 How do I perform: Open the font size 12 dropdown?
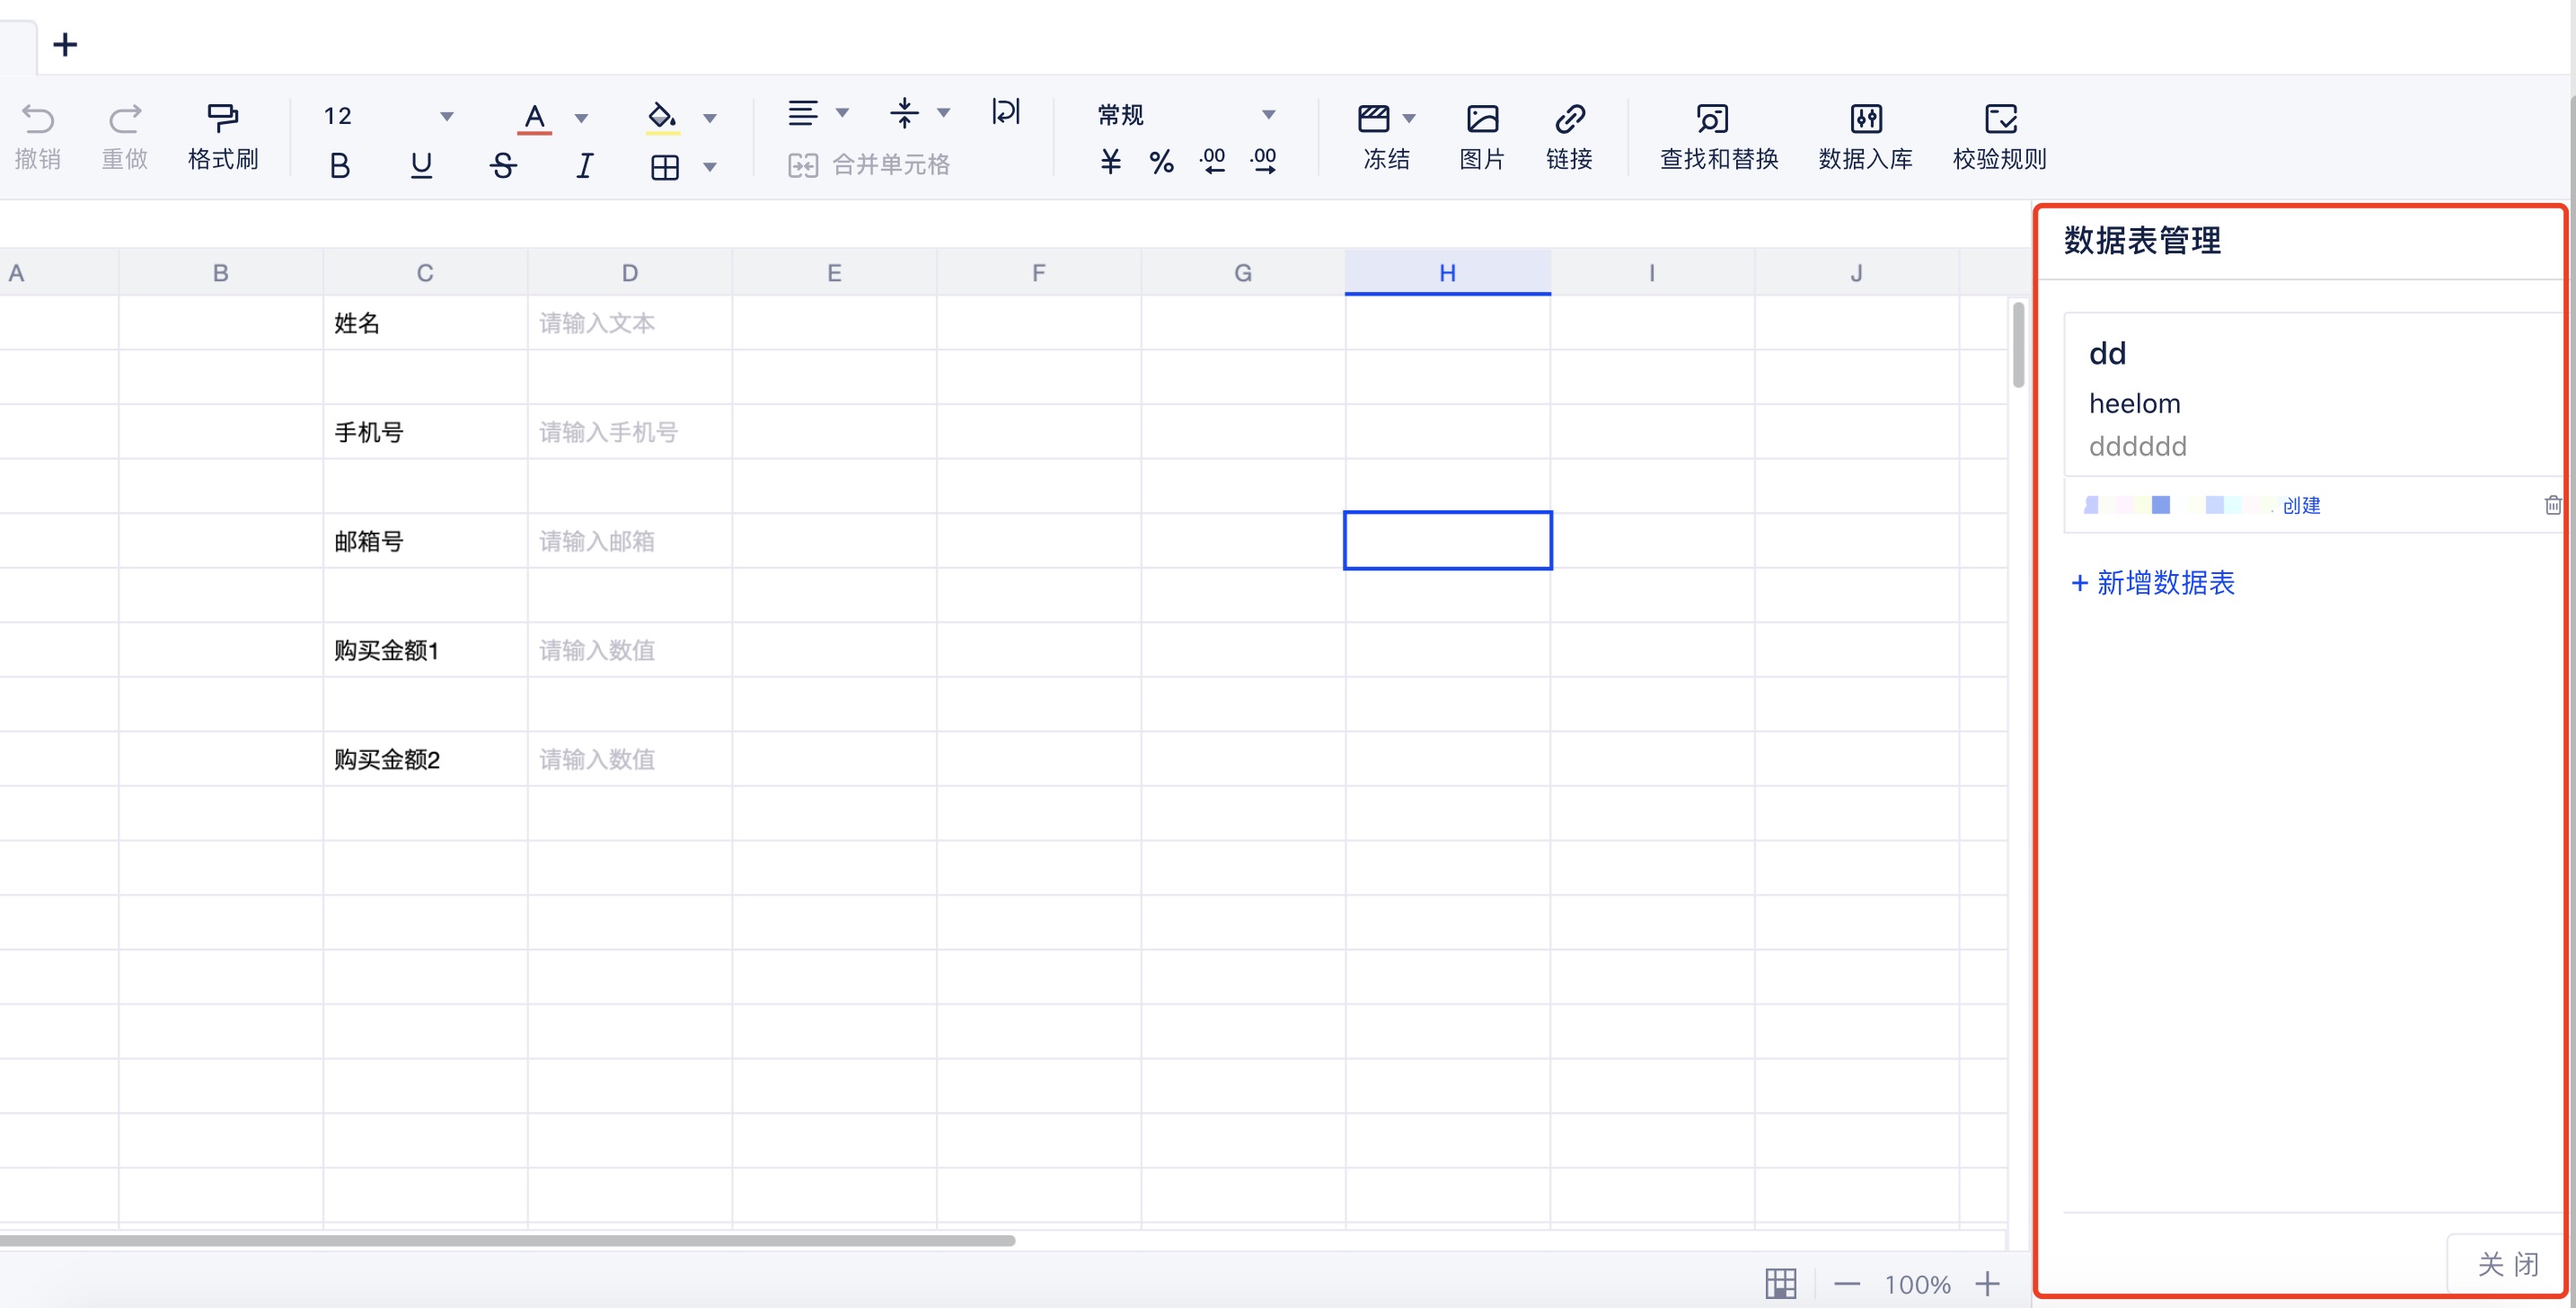pyautogui.click(x=446, y=117)
